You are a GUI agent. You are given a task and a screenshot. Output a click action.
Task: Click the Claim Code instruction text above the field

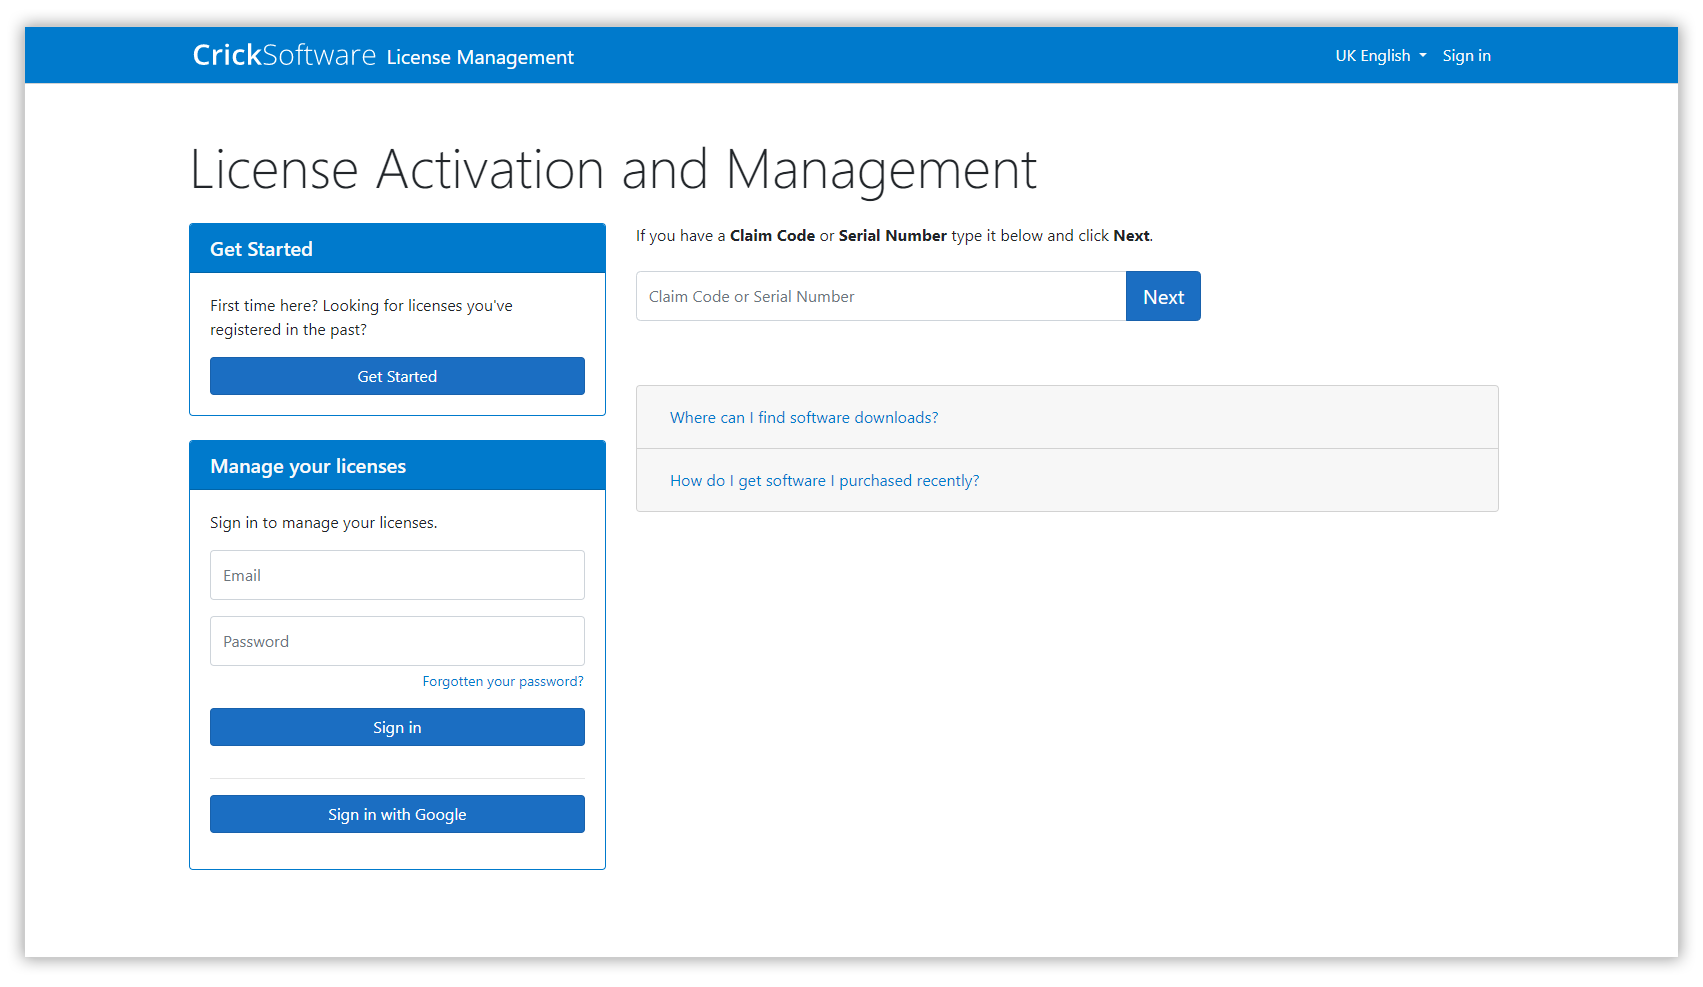click(894, 236)
